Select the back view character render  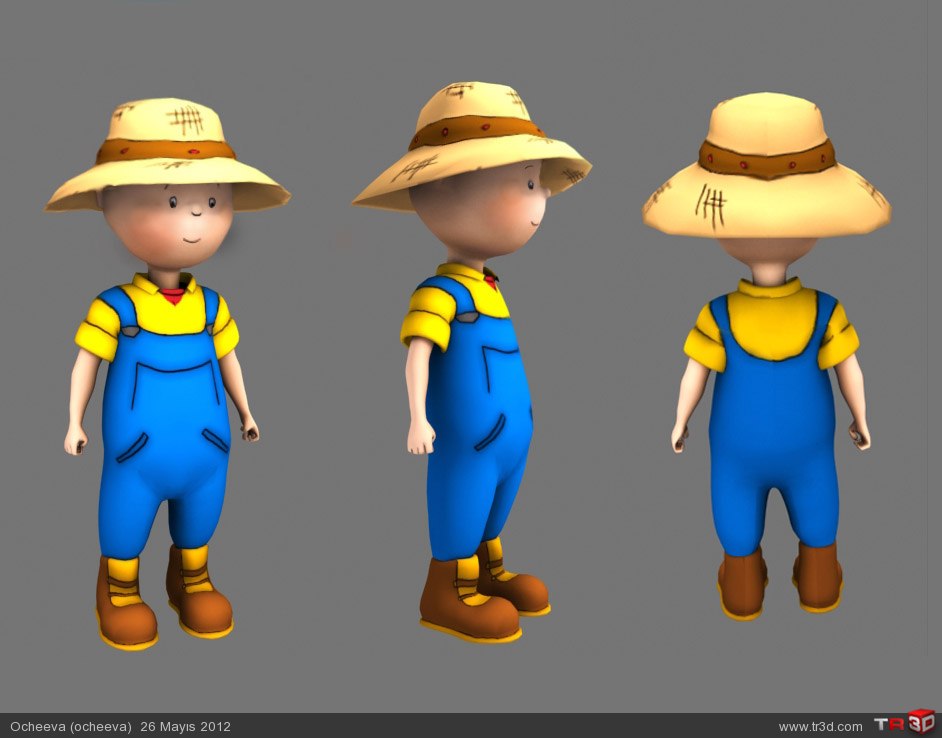pyautogui.click(x=767, y=356)
